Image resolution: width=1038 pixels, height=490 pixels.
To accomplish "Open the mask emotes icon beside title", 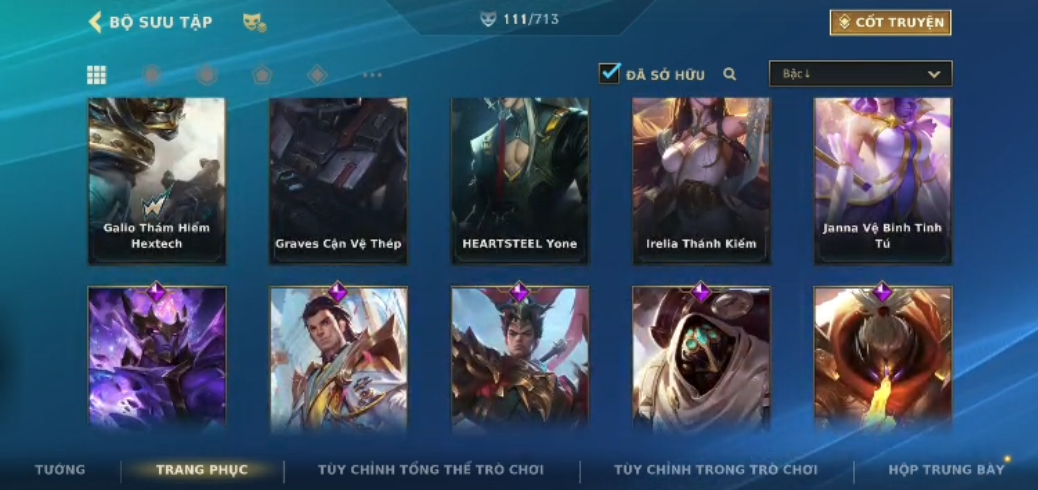I will (254, 23).
